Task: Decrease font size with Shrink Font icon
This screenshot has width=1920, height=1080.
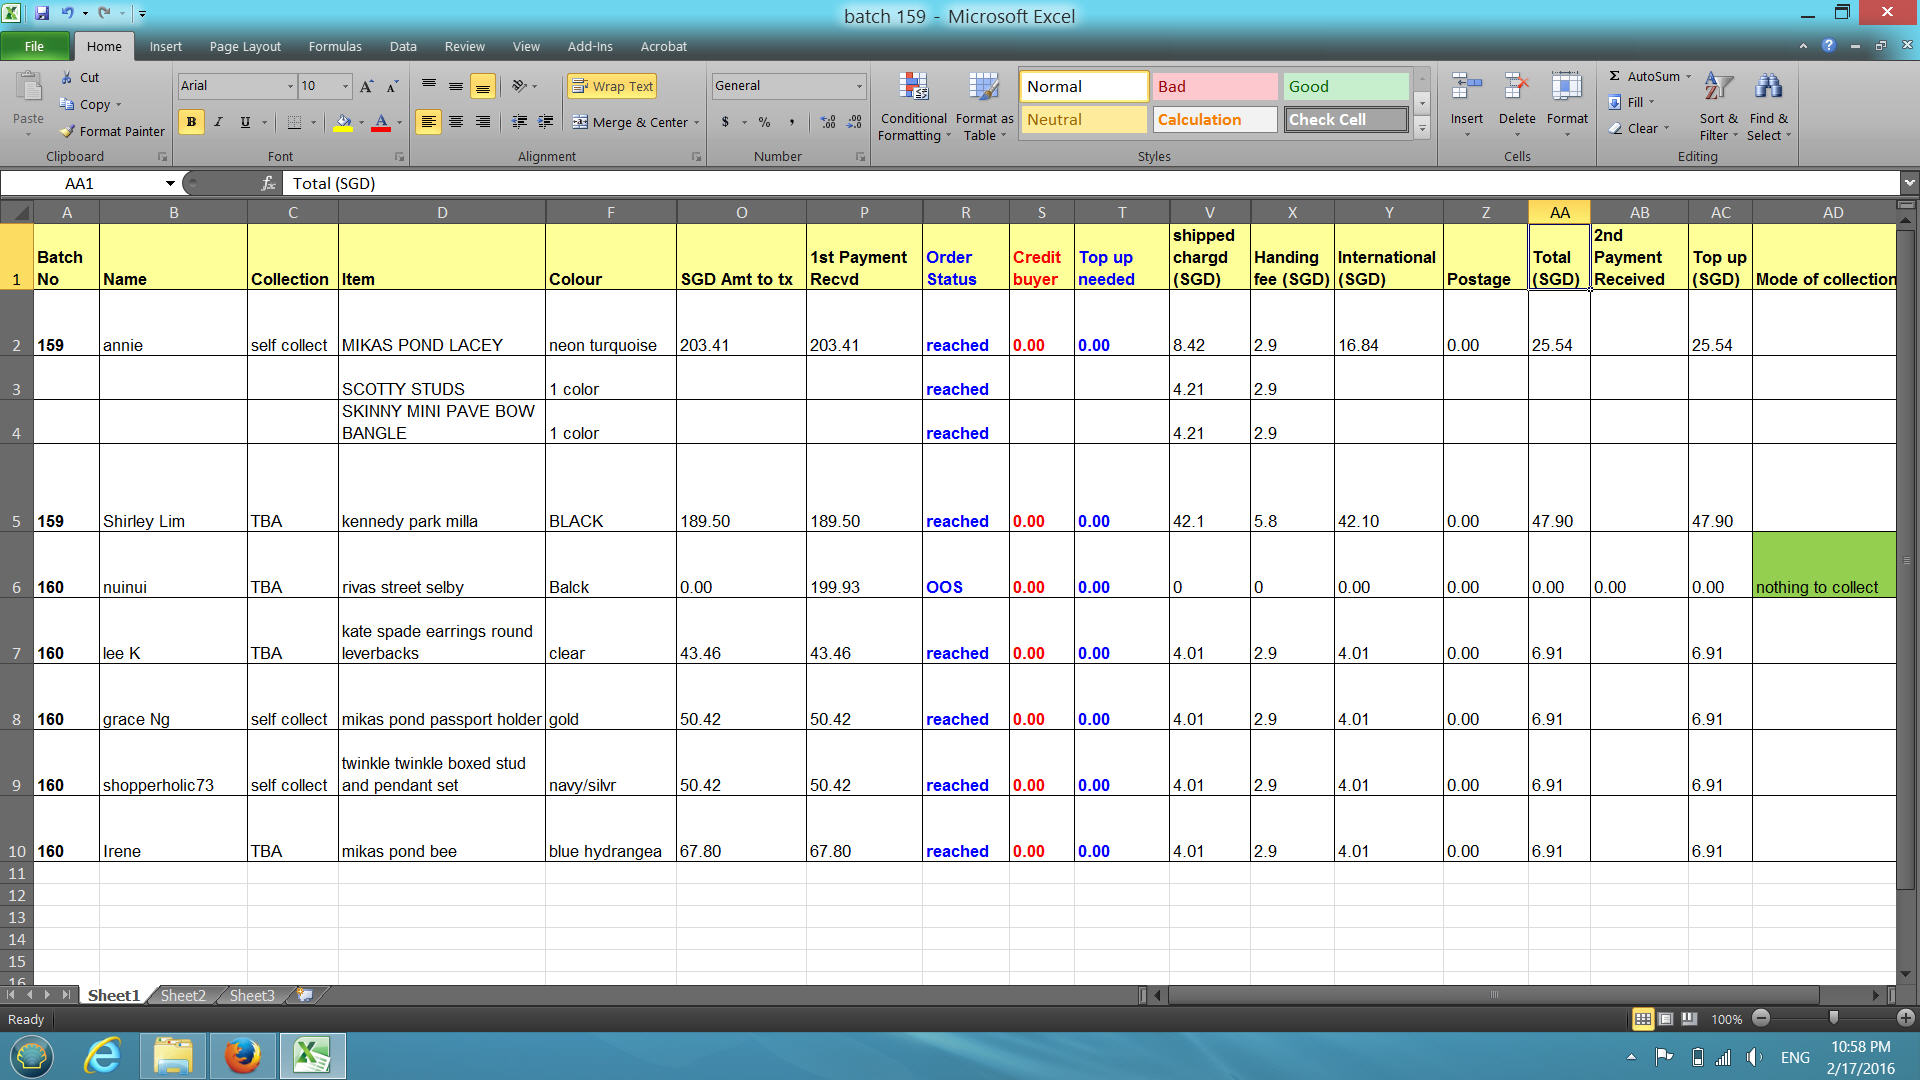Action: coord(392,86)
